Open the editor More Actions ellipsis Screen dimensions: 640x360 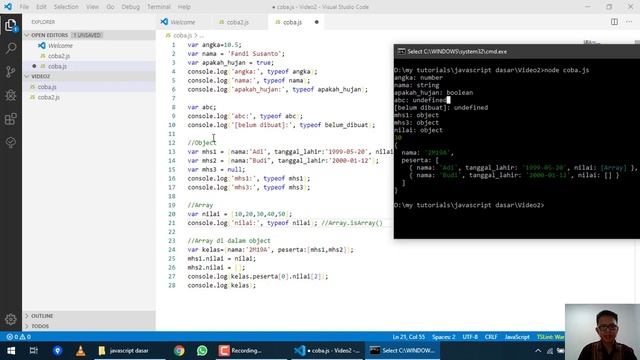click(x=629, y=22)
